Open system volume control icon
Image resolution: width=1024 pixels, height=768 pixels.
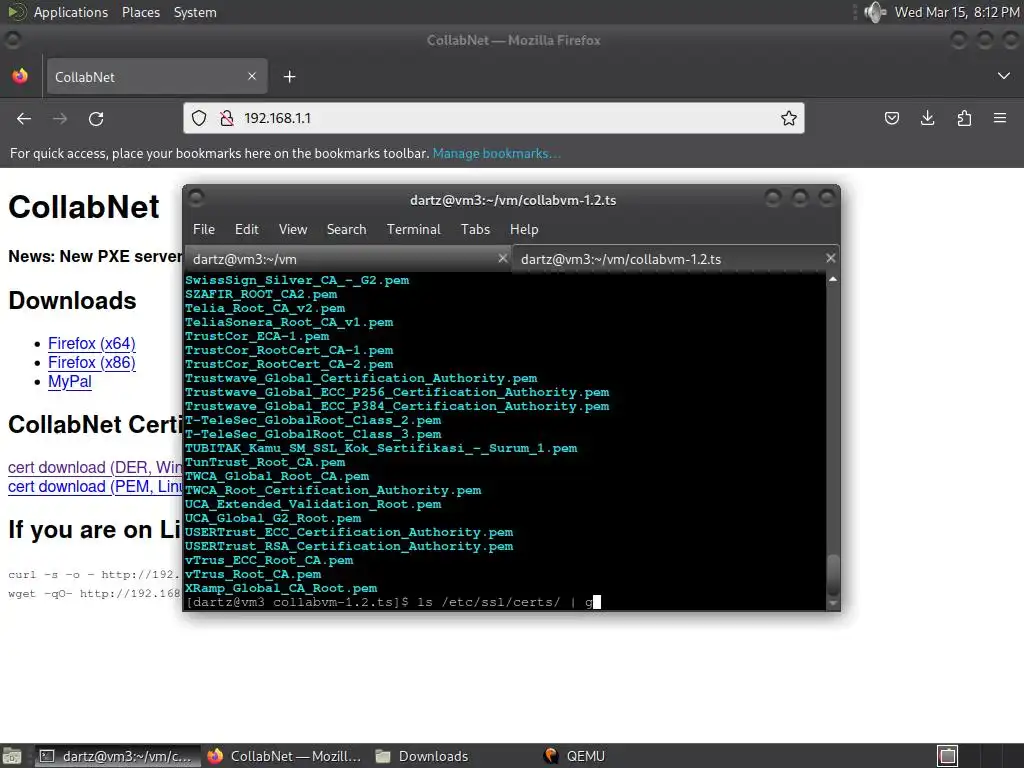coord(874,12)
